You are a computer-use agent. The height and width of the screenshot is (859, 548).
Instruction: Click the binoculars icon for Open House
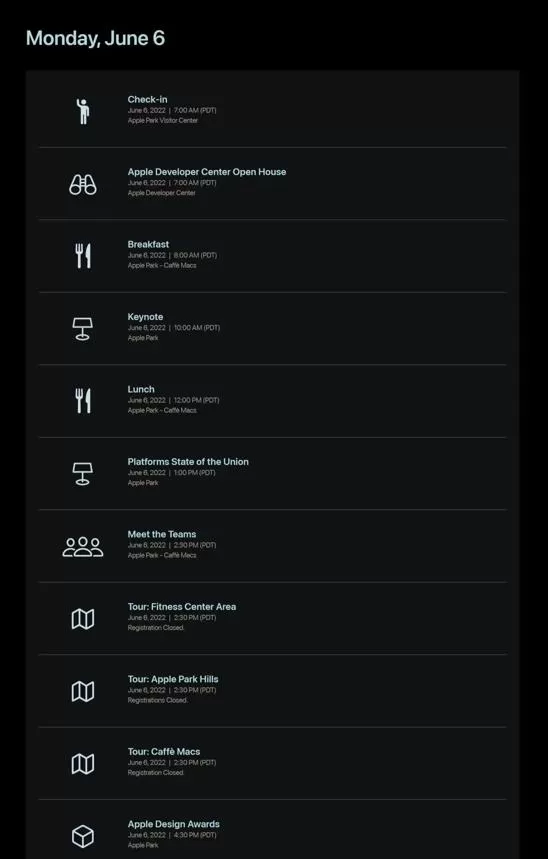coord(83,185)
